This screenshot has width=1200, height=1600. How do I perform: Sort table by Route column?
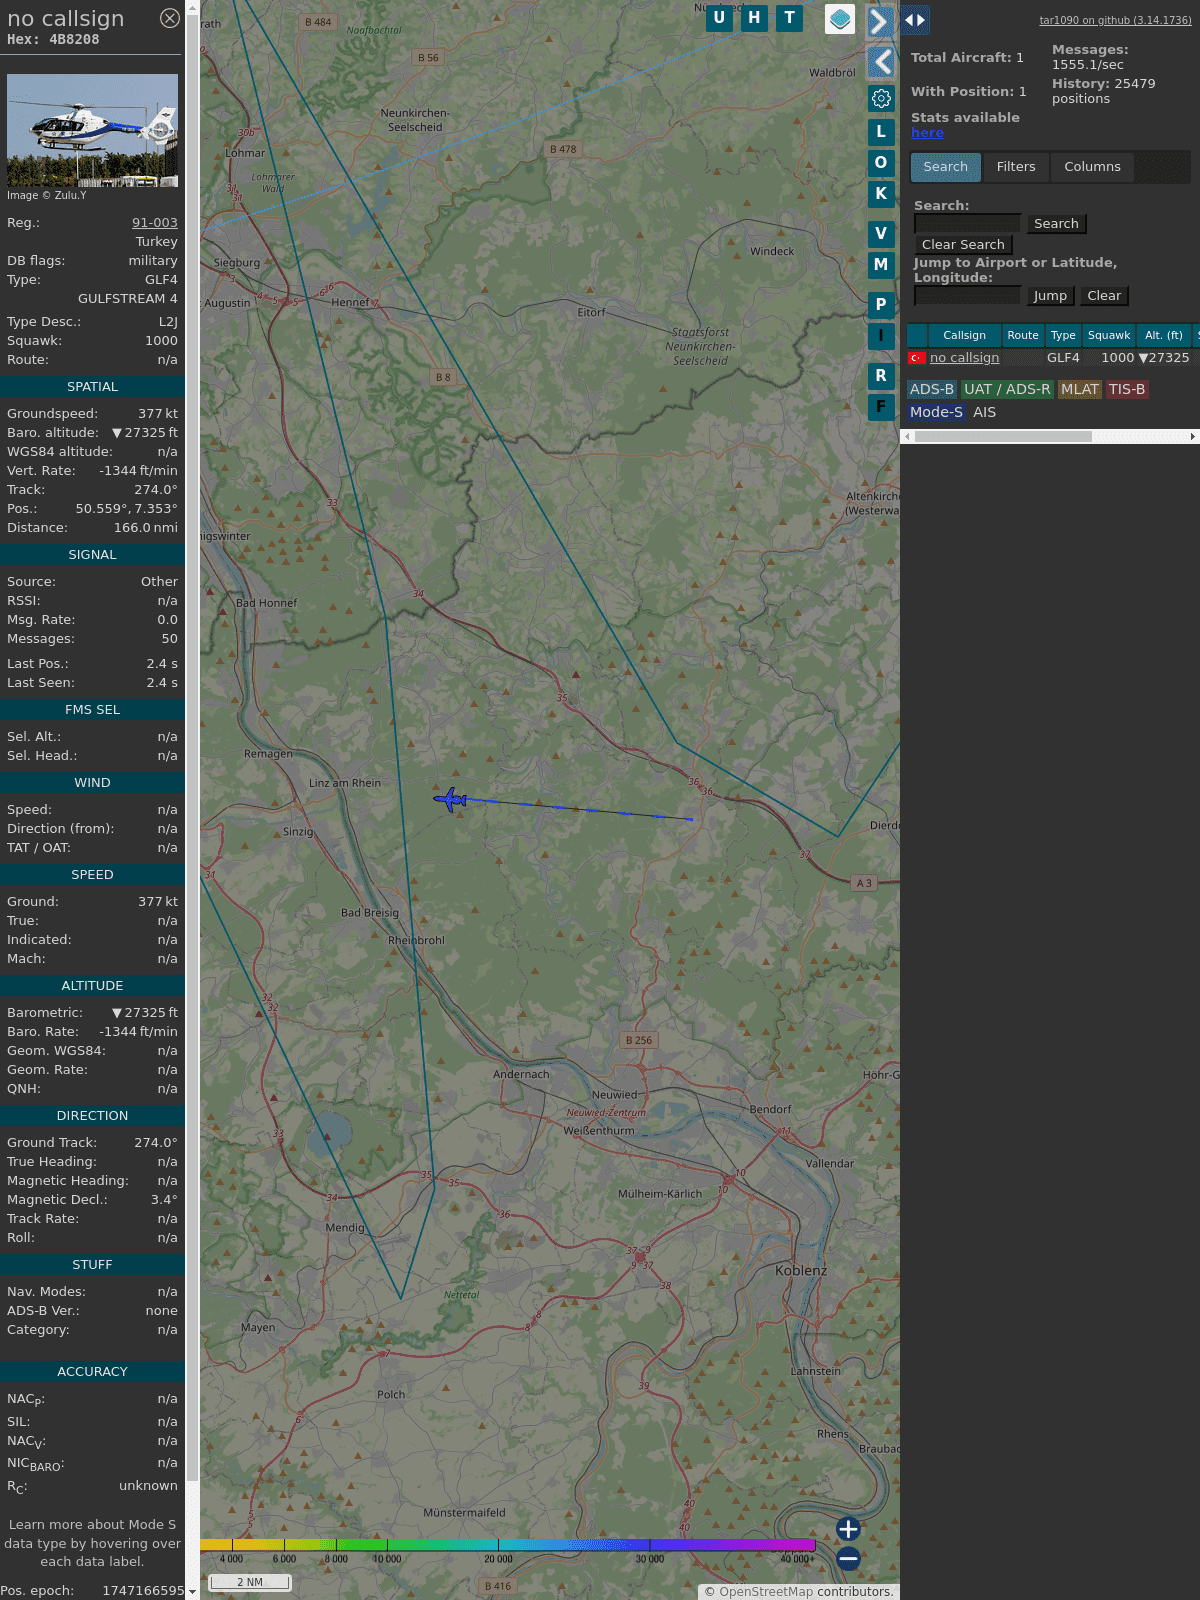1023,336
